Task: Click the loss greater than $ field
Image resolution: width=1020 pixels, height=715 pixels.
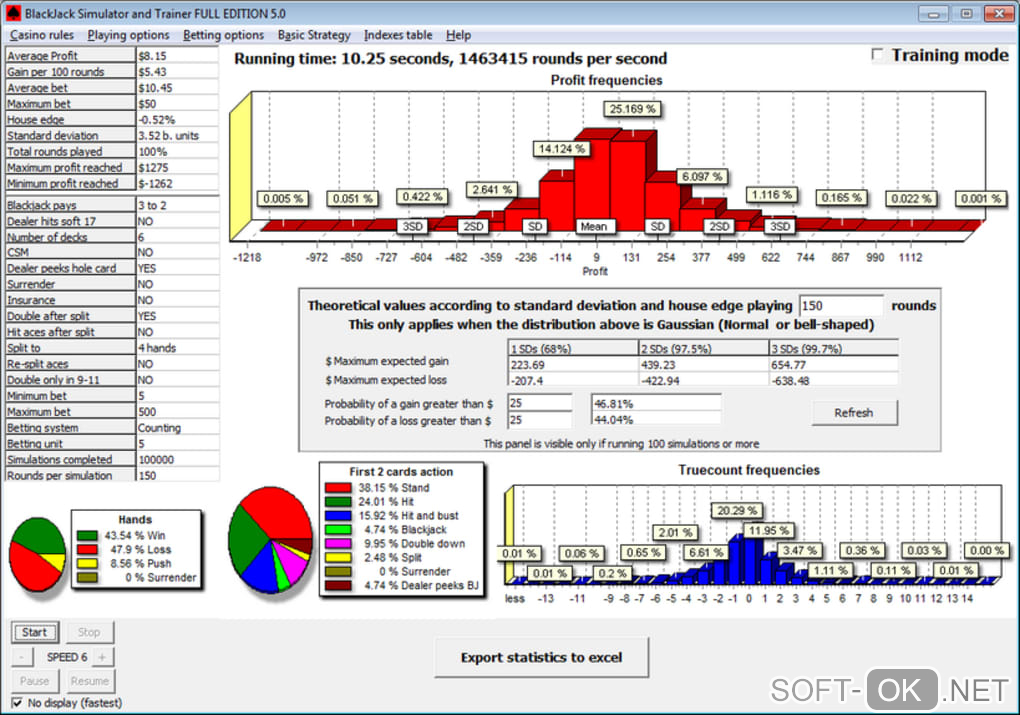Action: click(x=539, y=420)
